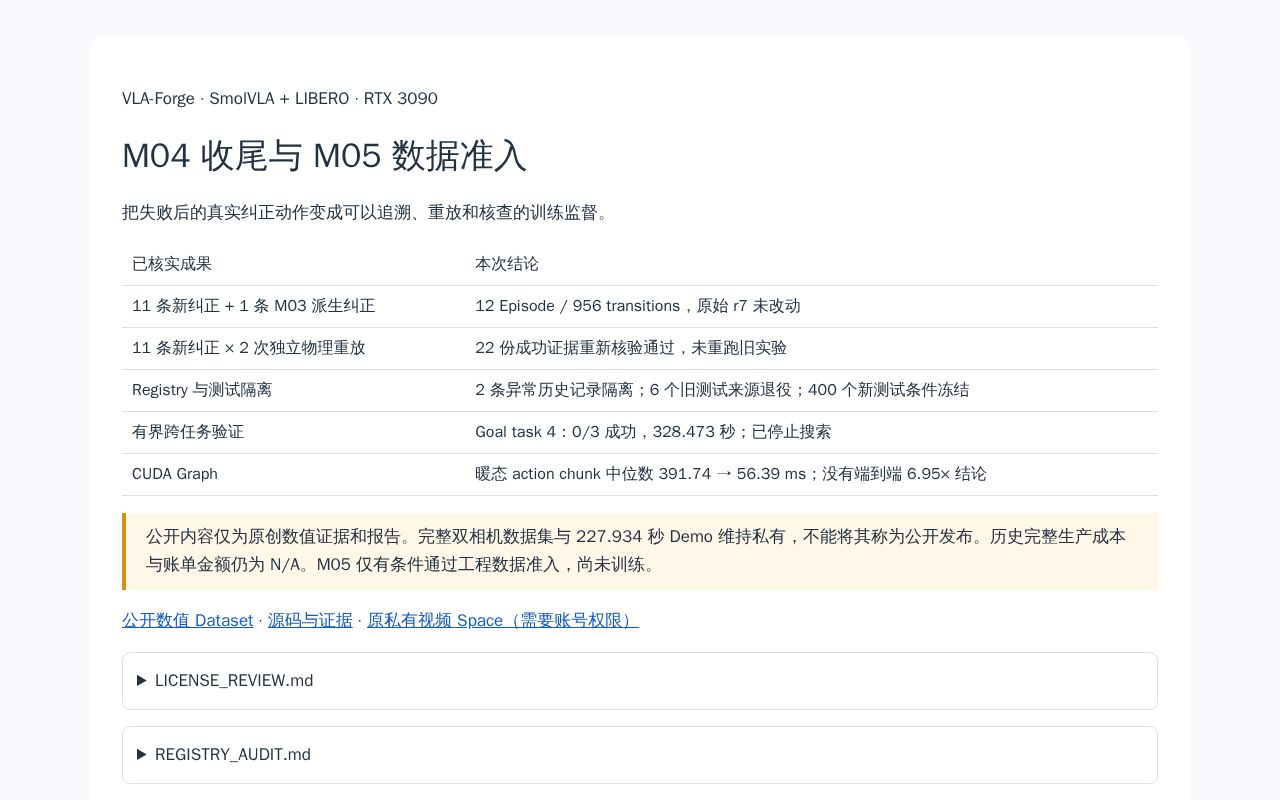Viewport: 1280px width, 800px height.
Task: Click the cell 11 条新纠正 × 2 次独立物理重放
Action: coord(293,348)
